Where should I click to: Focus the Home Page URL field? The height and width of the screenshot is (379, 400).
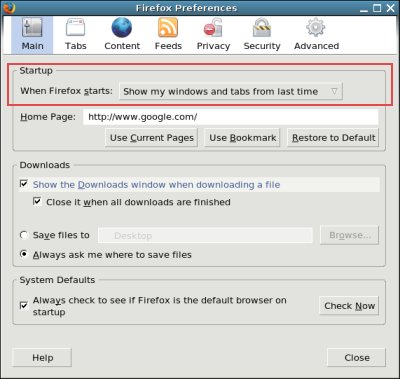[231, 117]
